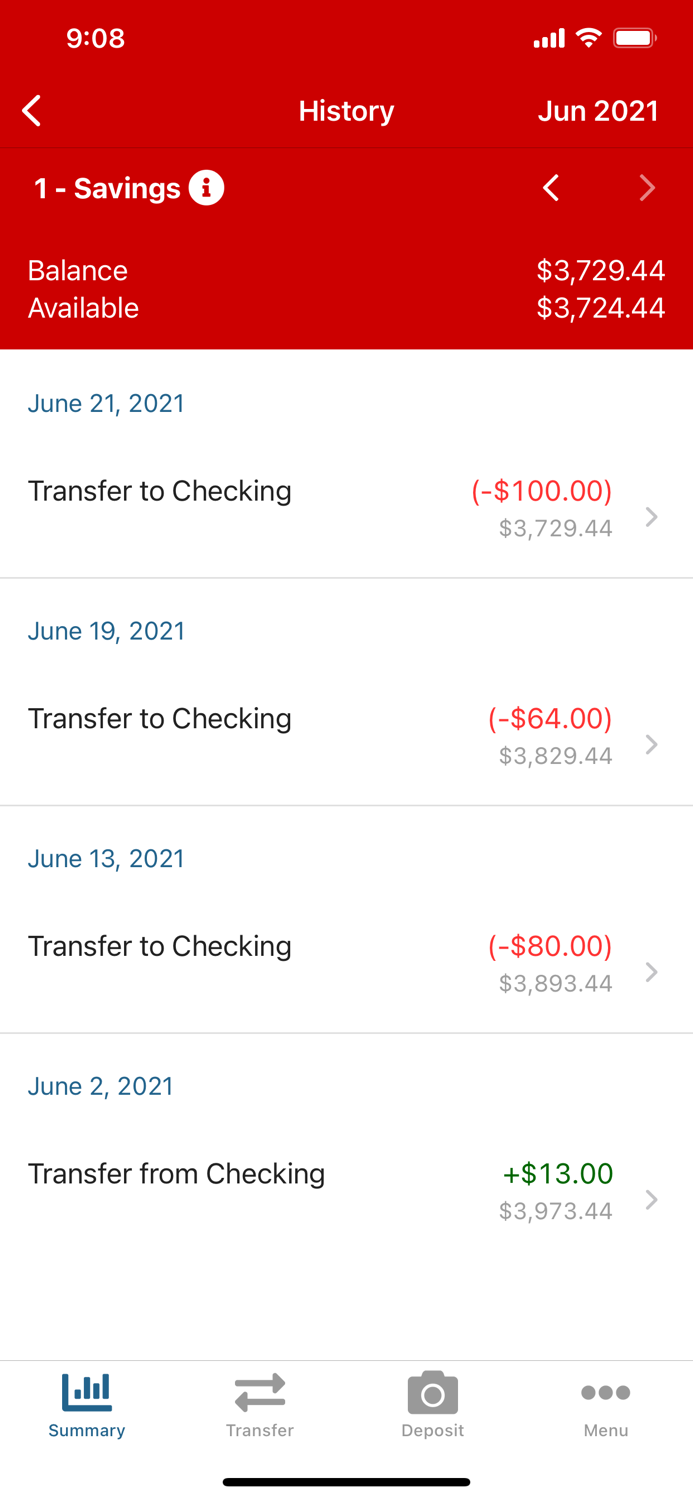Open the +$13.00 Transfer from Checking entry
Image resolution: width=693 pixels, height=1500 pixels.
(x=346, y=1192)
